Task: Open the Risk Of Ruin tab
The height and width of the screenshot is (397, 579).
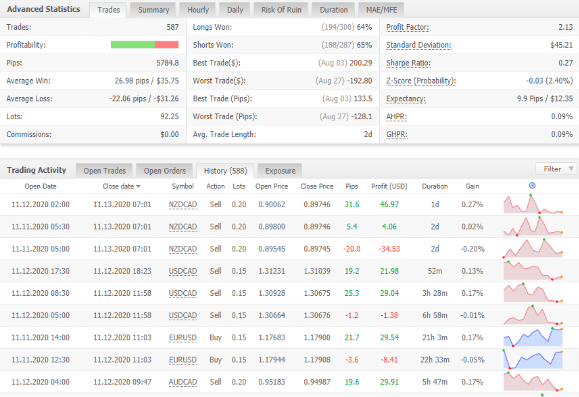Action: click(281, 10)
